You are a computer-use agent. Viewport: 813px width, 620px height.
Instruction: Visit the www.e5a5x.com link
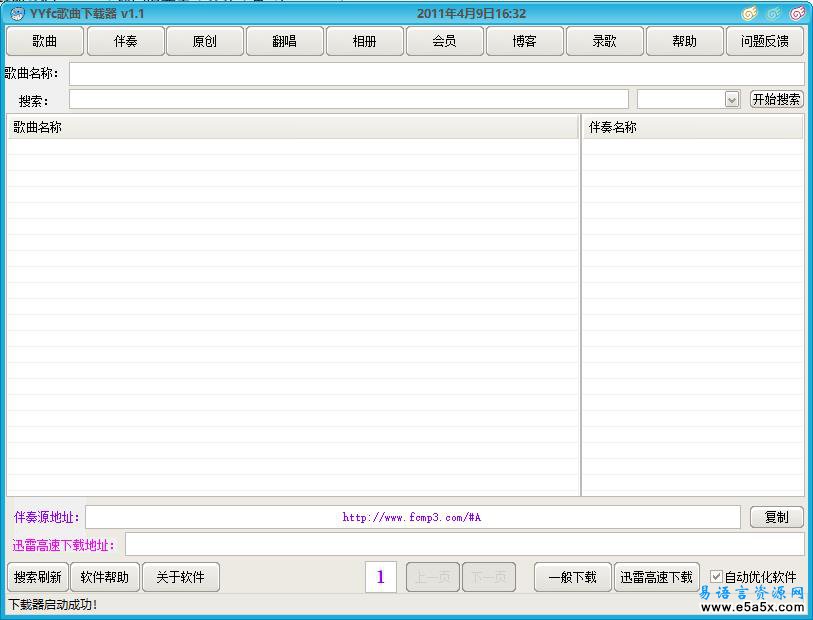pos(751,604)
